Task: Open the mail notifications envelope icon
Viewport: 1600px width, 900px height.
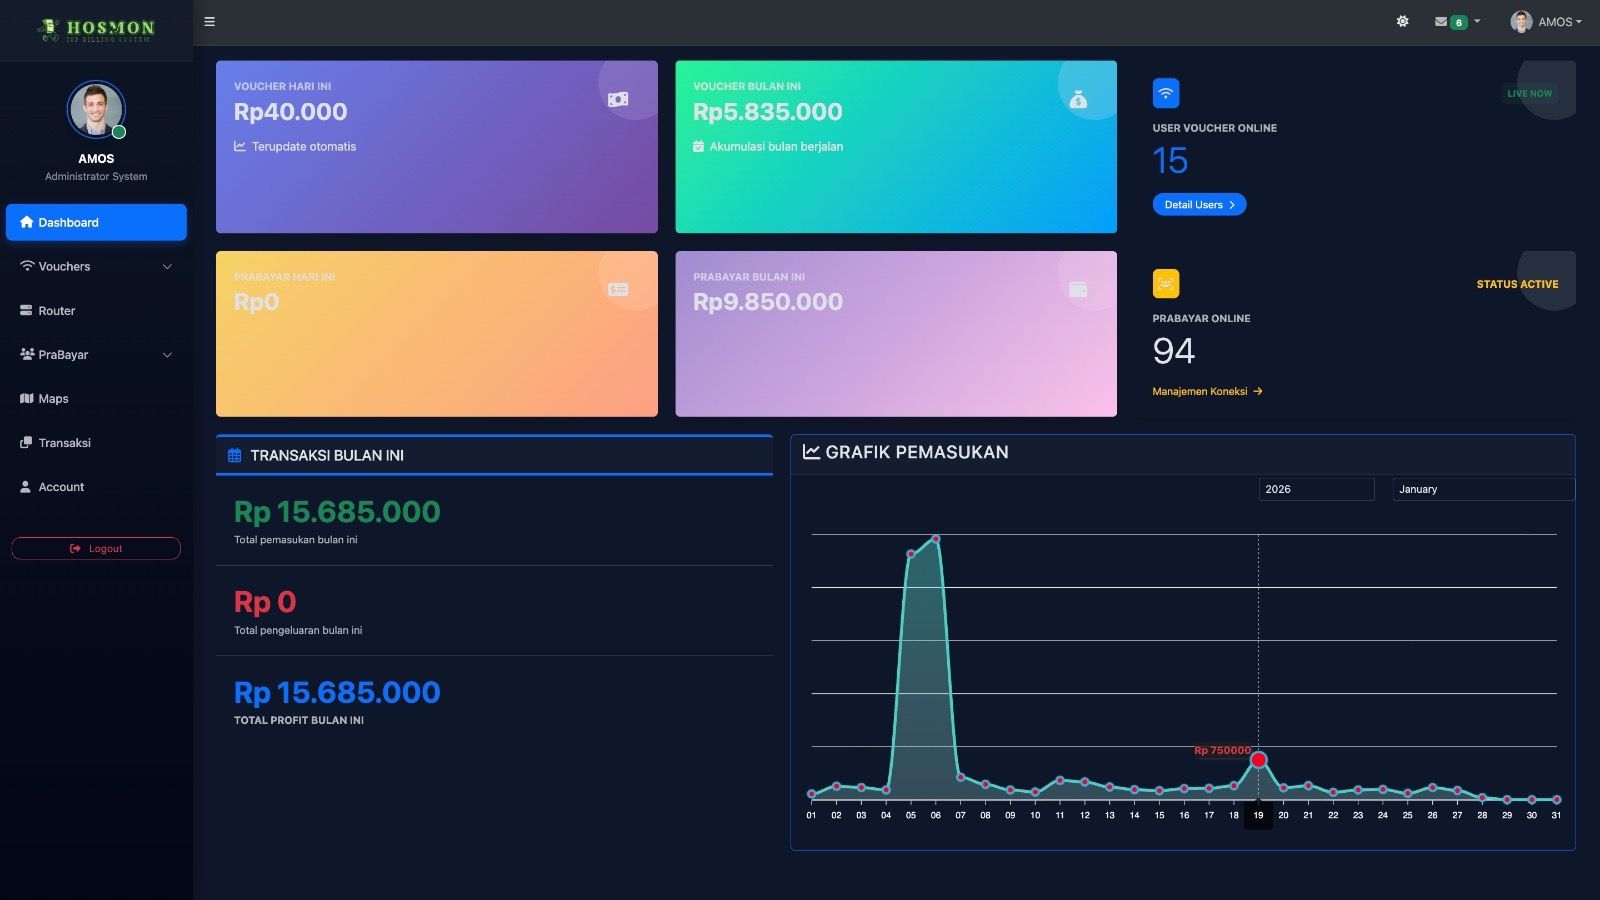Action: [1441, 22]
